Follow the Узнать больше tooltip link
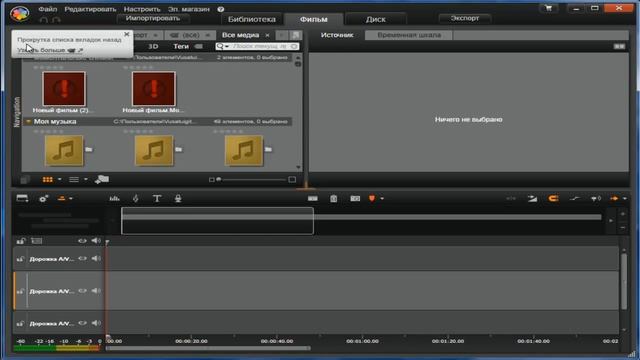Viewport: 640px width, 360px height. click(50, 50)
